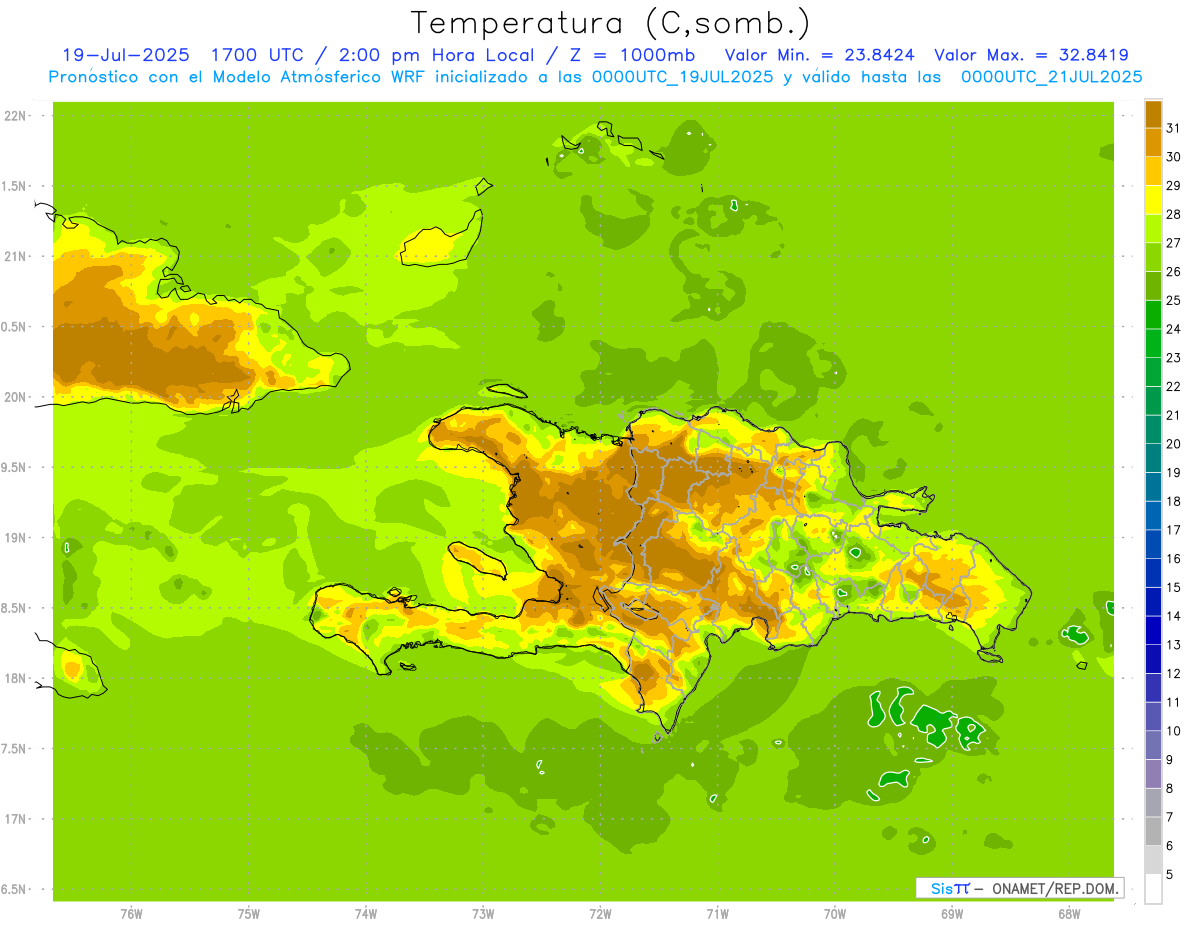The image size is (1200, 927).
Task: Click the green swatch between 26 and 27
Action: (x=1153, y=257)
